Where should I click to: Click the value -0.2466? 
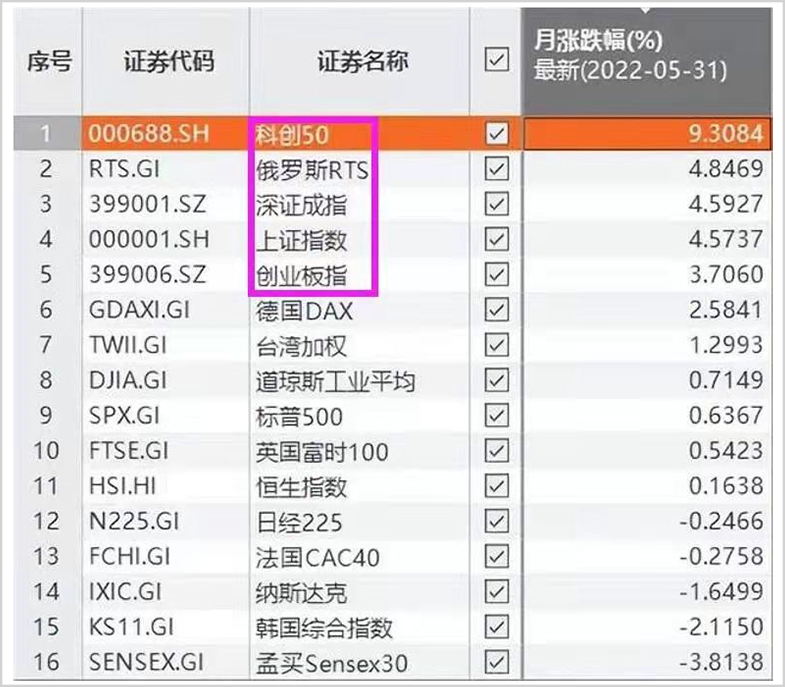click(721, 521)
